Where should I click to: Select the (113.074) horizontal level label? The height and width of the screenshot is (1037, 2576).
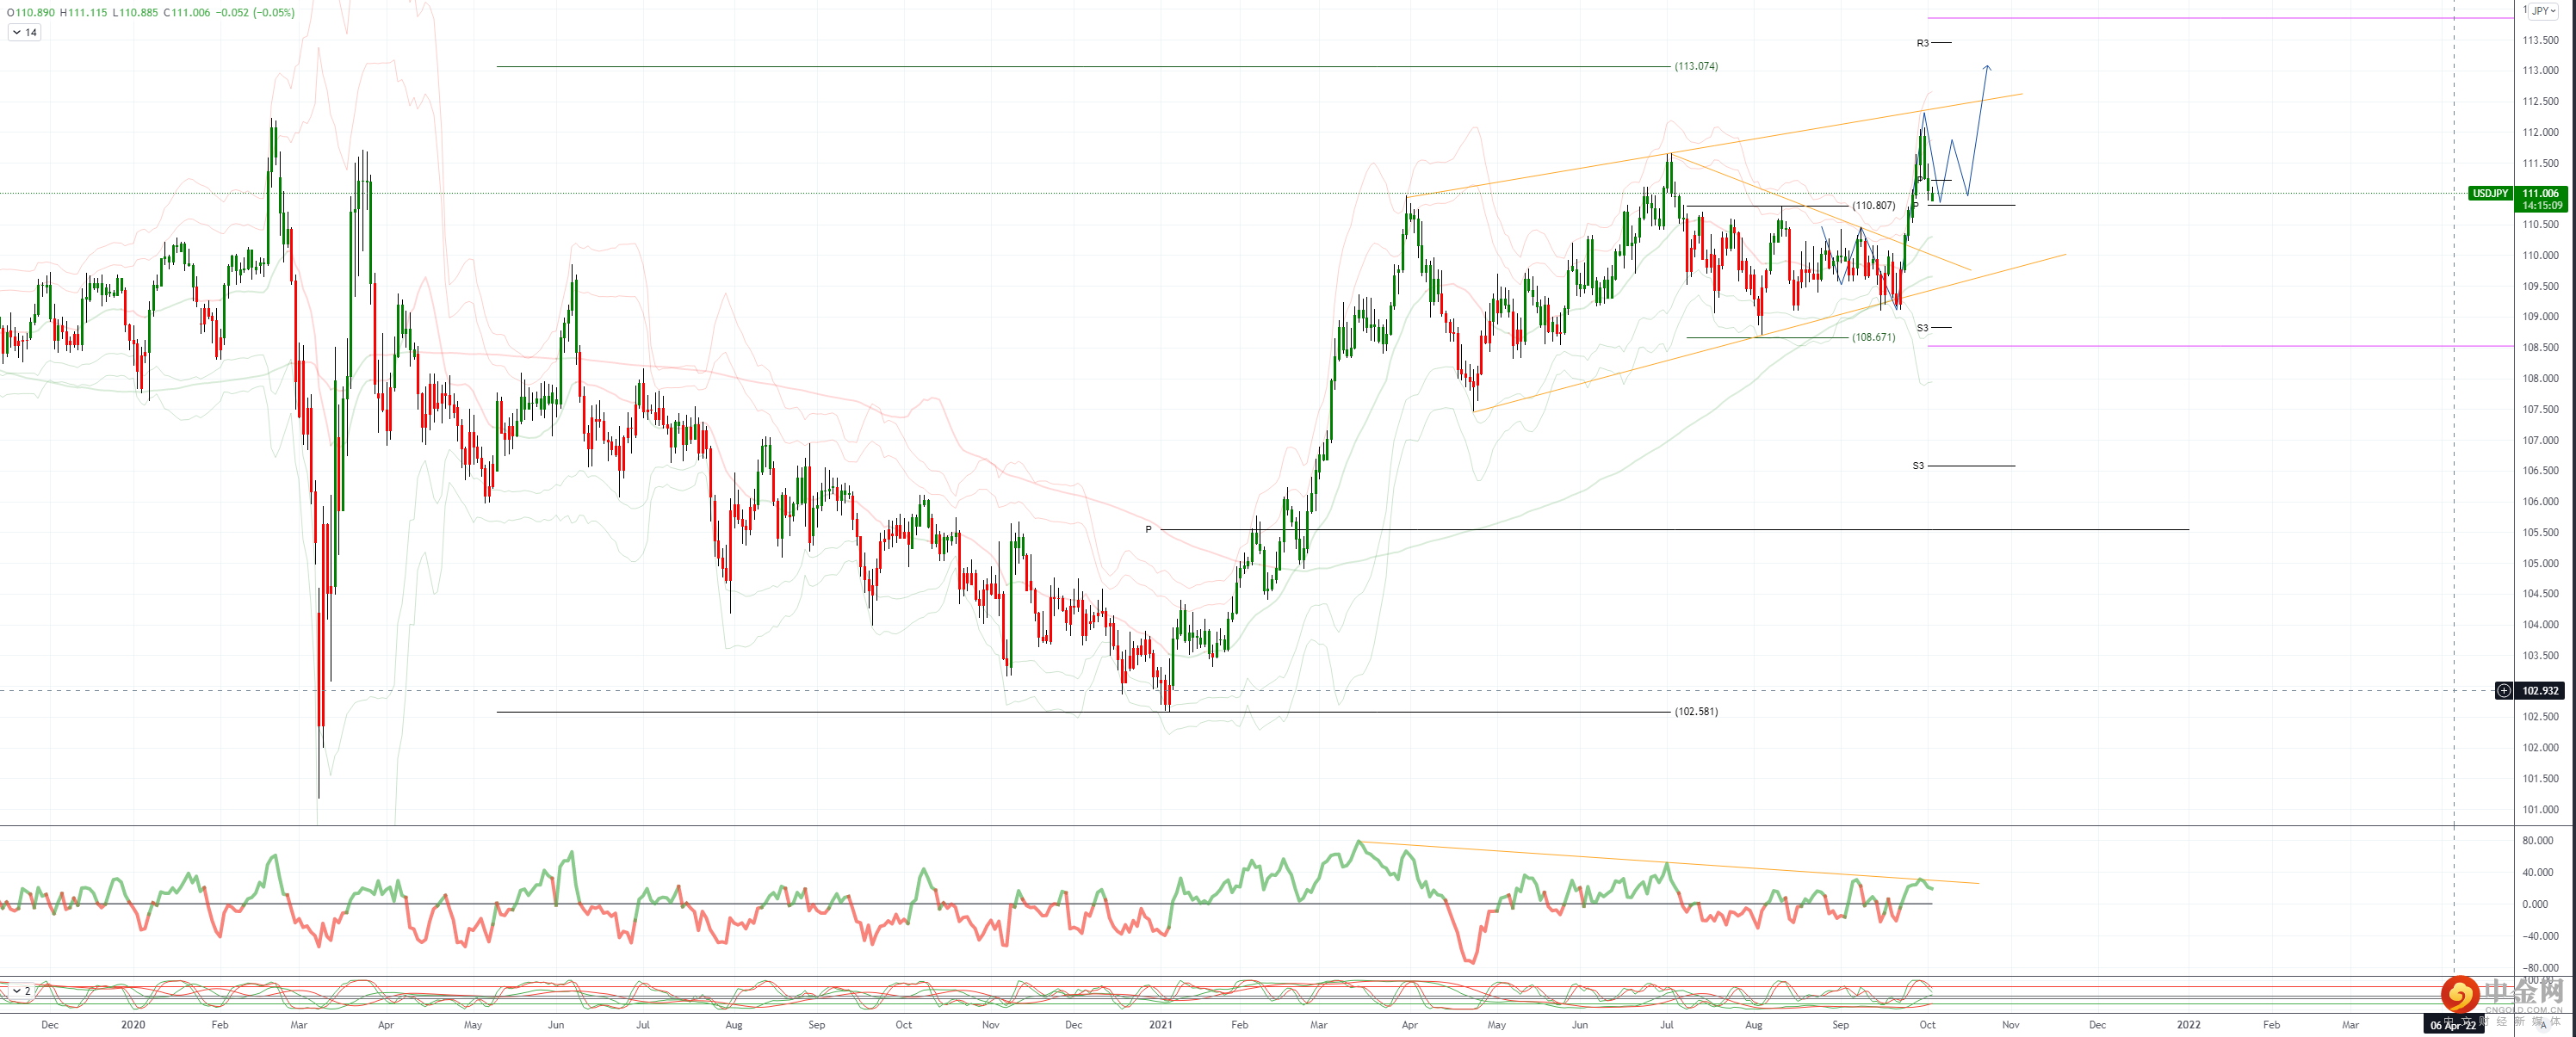[x=1696, y=66]
